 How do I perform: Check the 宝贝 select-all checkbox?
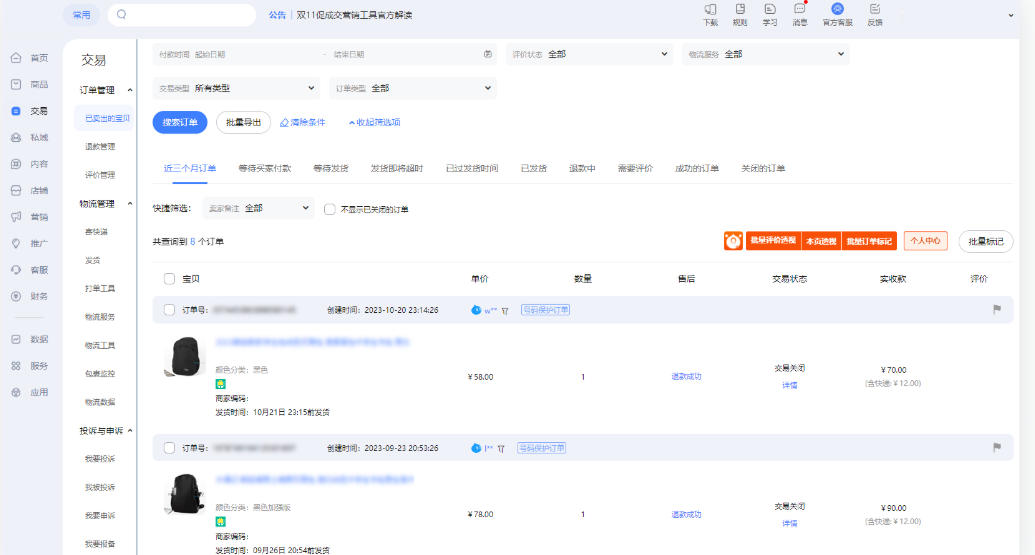pos(169,278)
